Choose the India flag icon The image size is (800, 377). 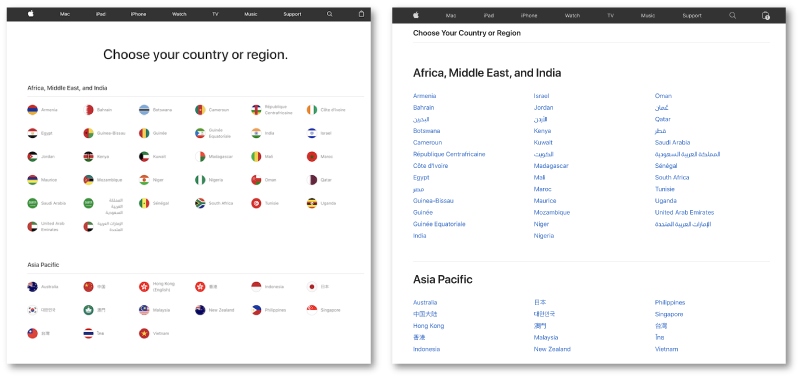(x=256, y=133)
